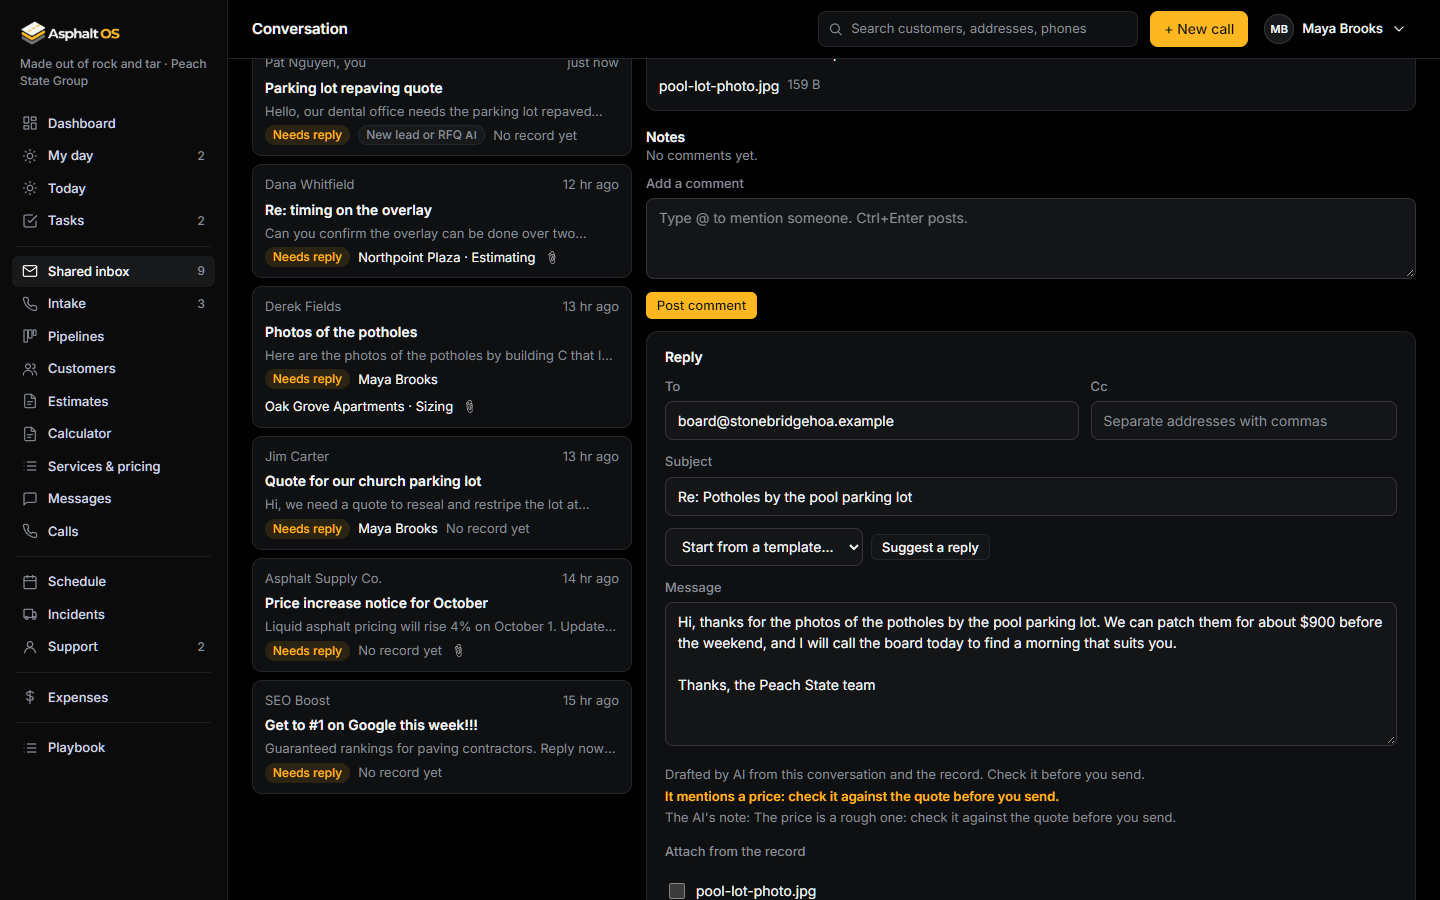Click the Cc addresses input field
The width and height of the screenshot is (1440, 900).
click(x=1243, y=421)
